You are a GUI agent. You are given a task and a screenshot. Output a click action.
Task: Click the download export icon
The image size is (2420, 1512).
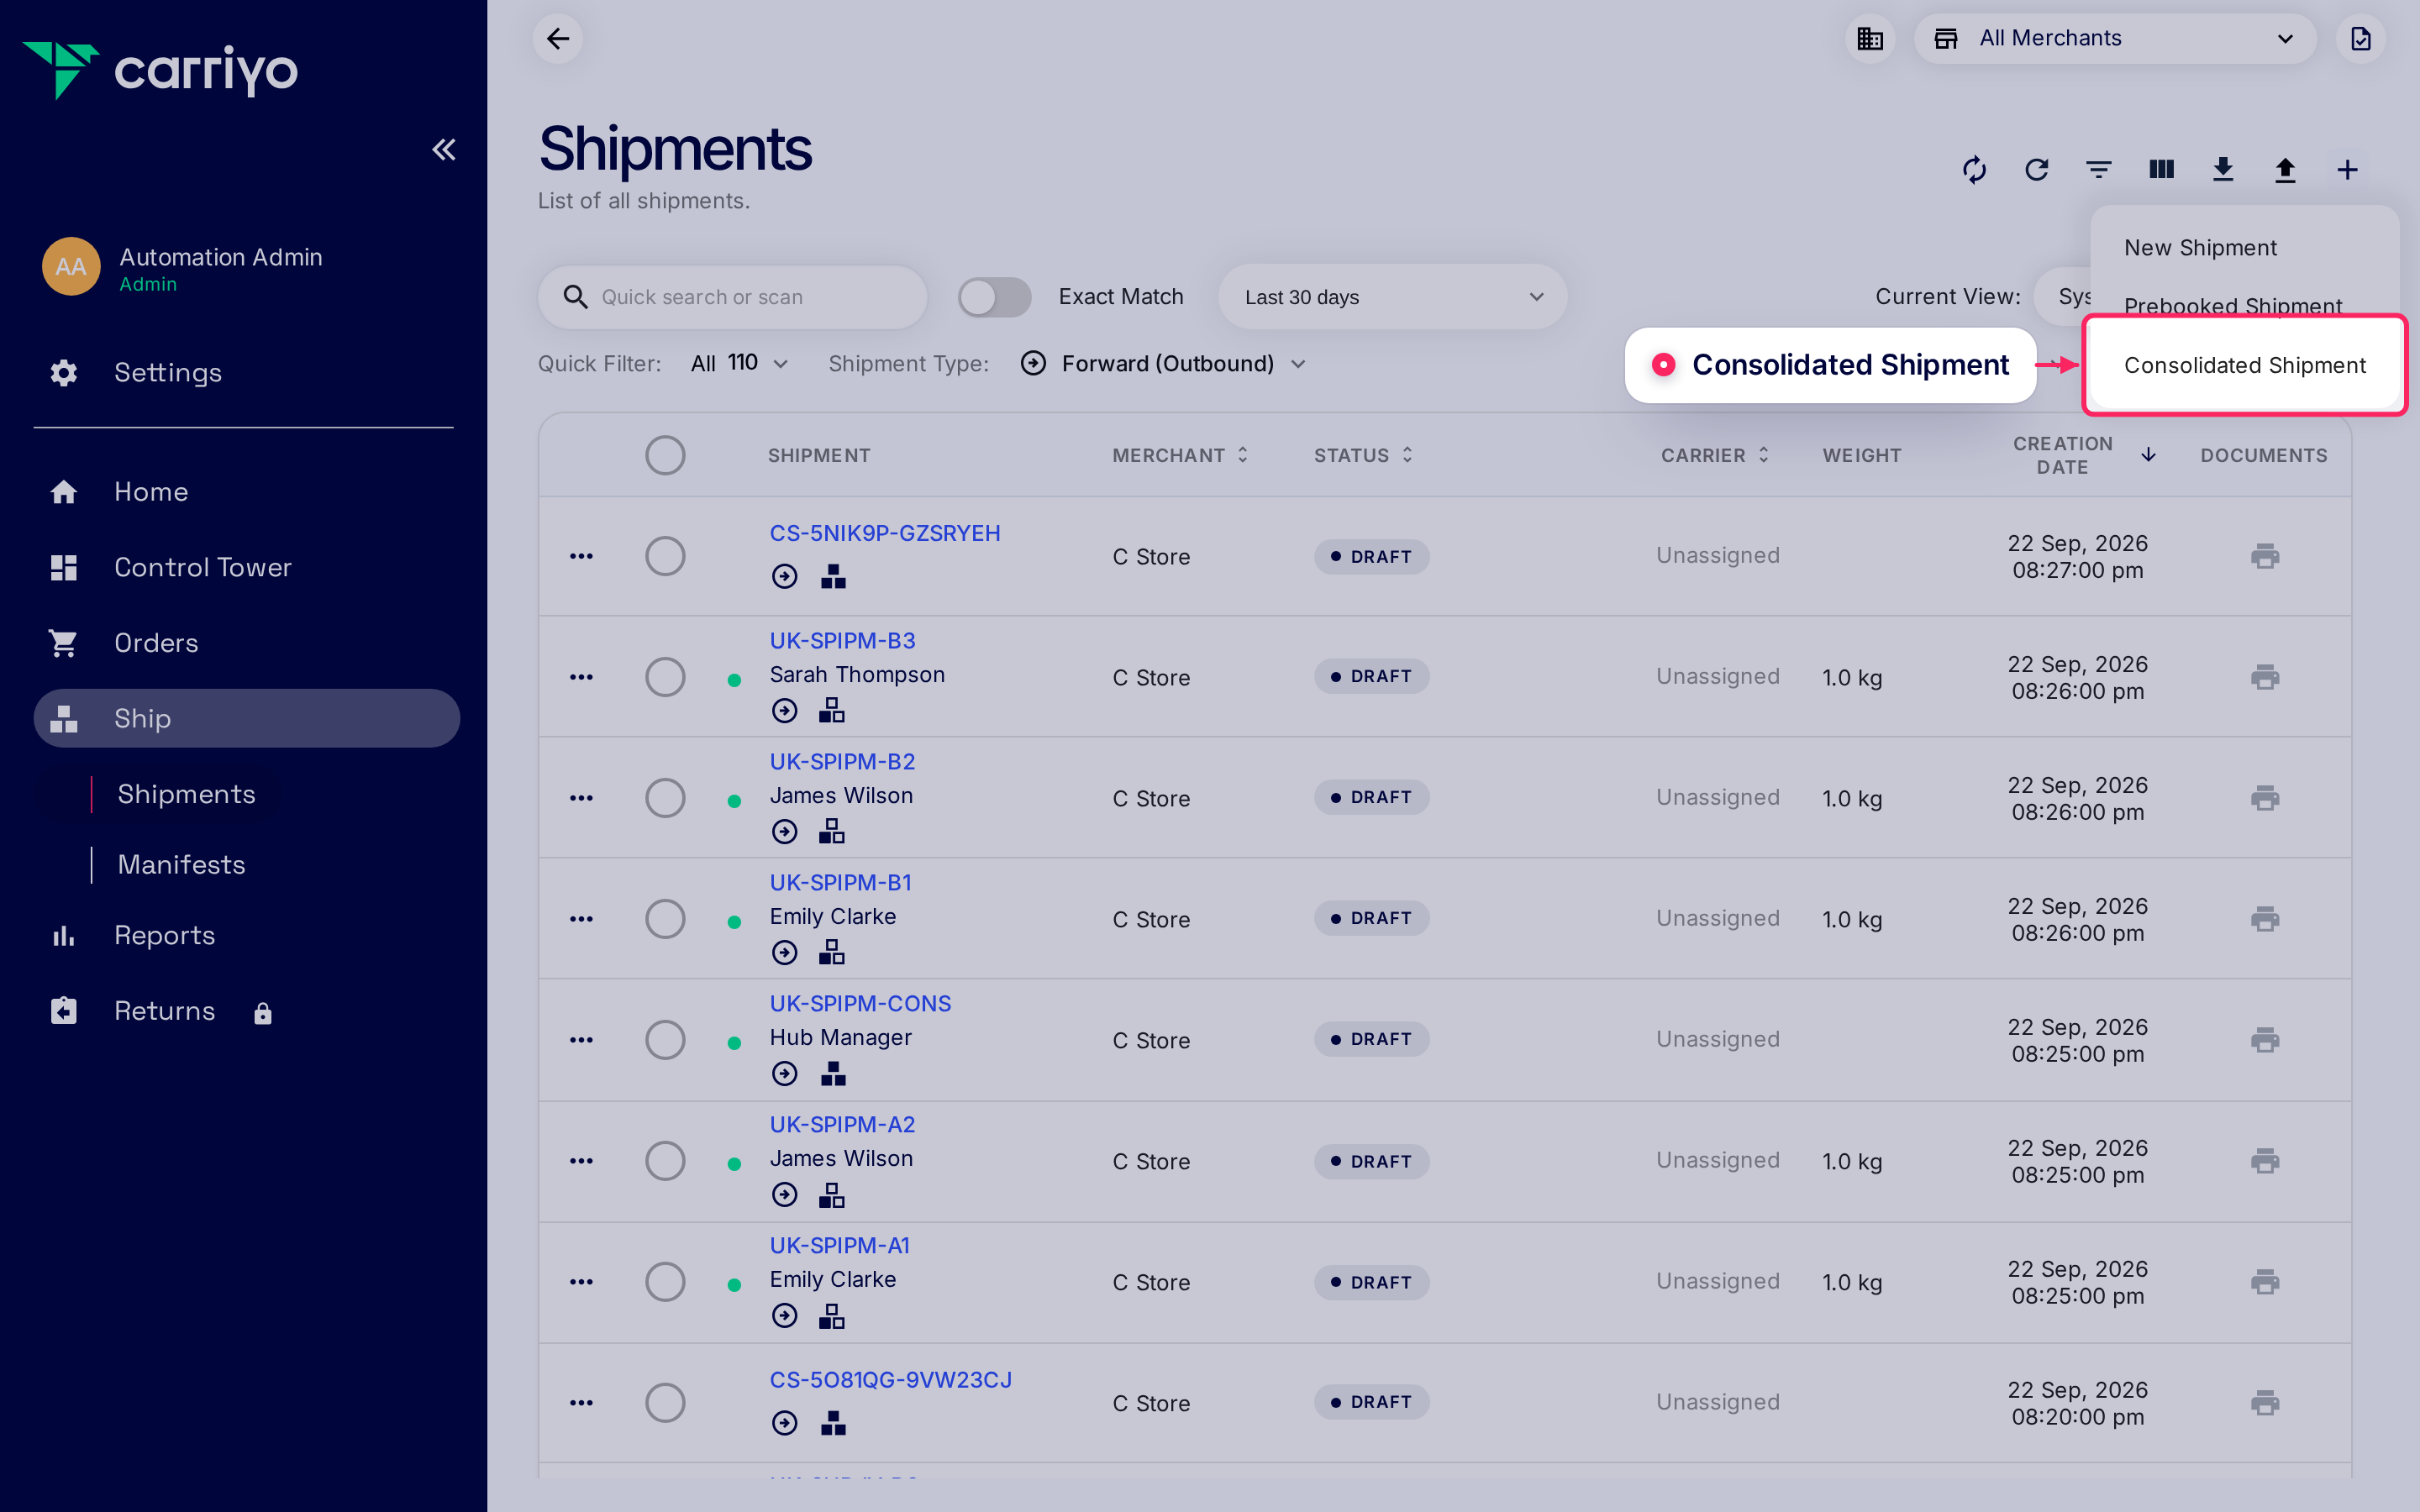coord(2223,169)
